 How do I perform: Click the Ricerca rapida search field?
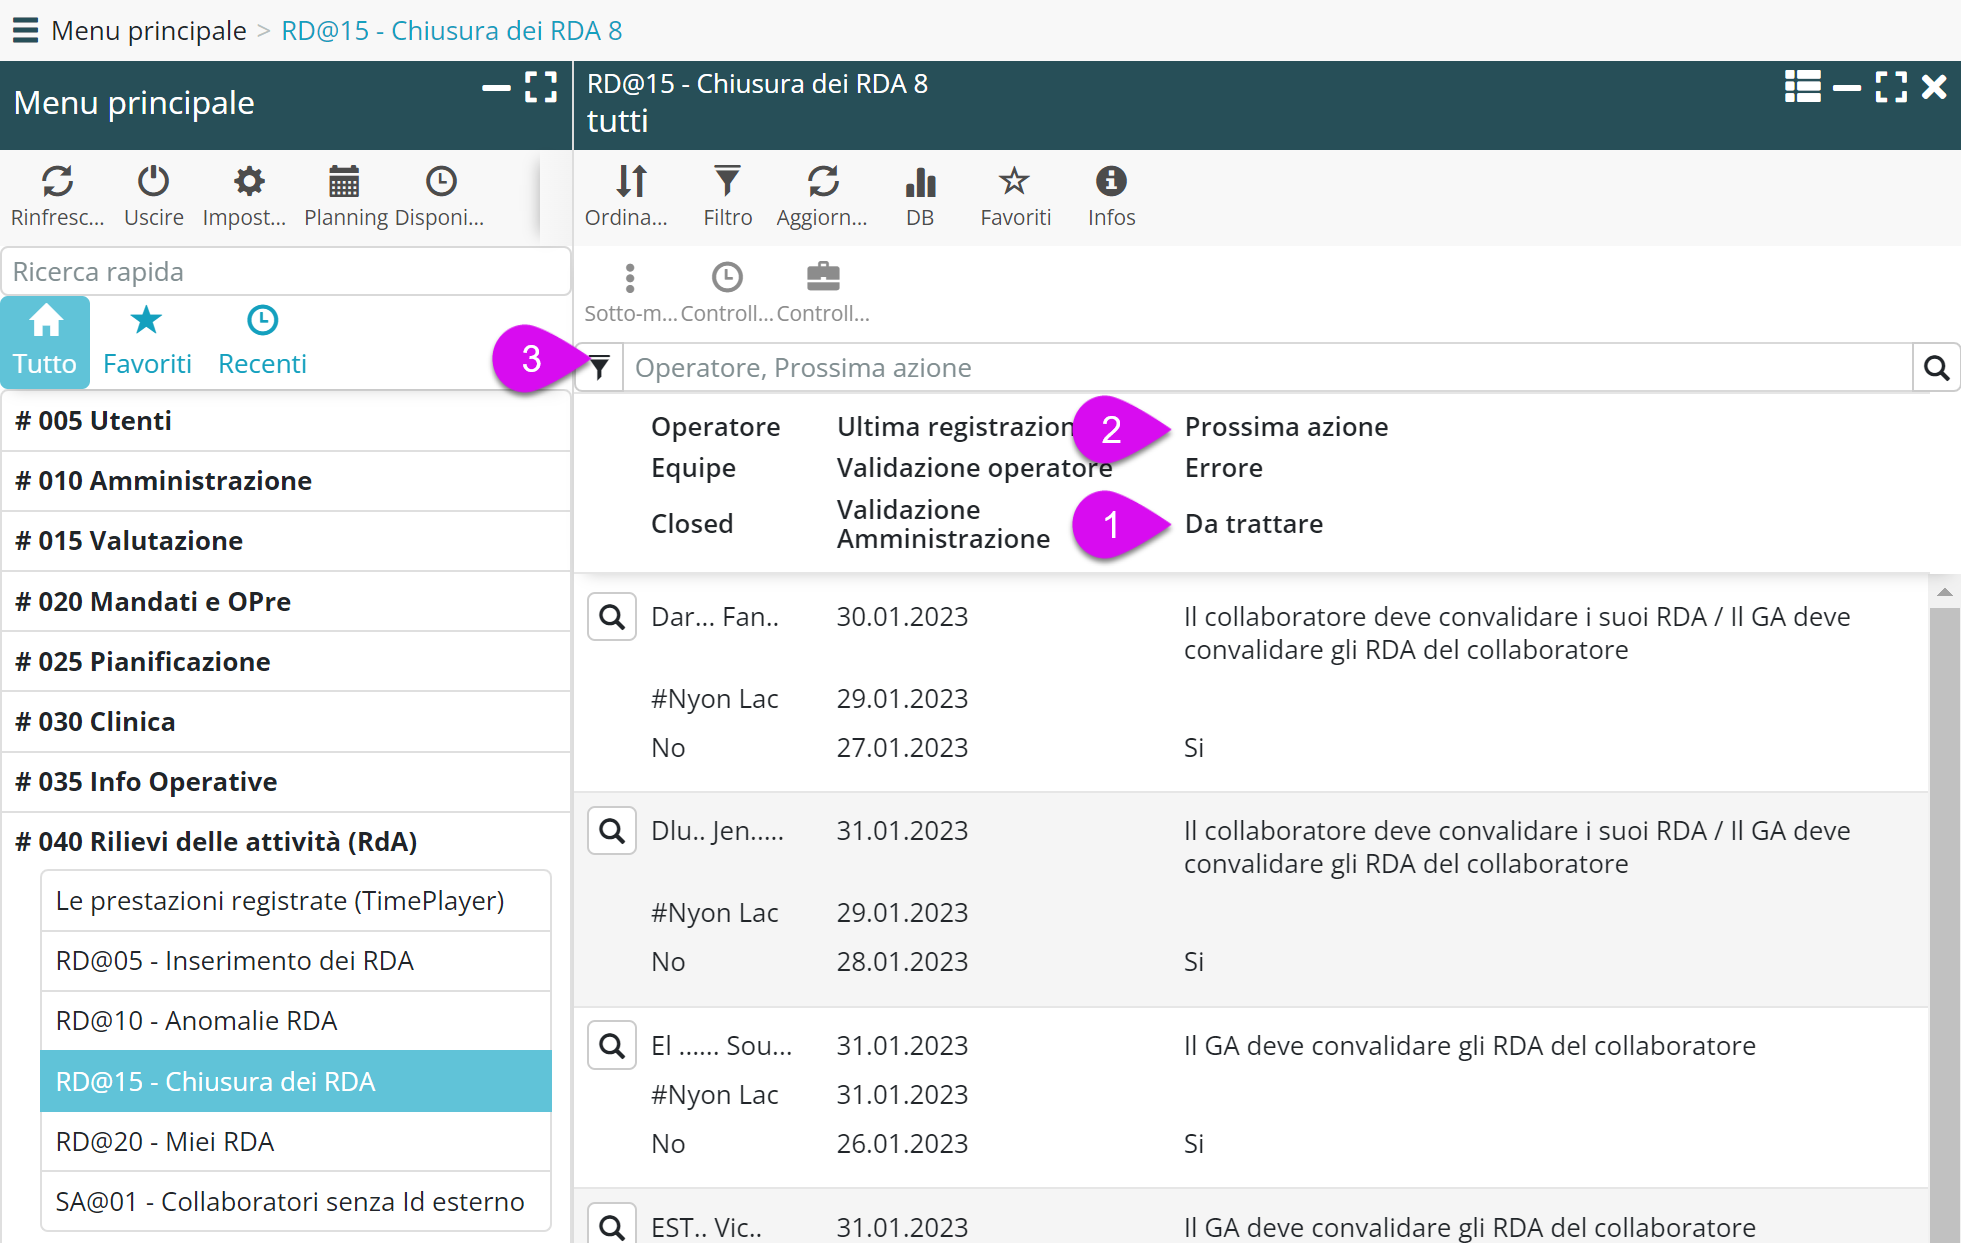pyautogui.click(x=285, y=272)
